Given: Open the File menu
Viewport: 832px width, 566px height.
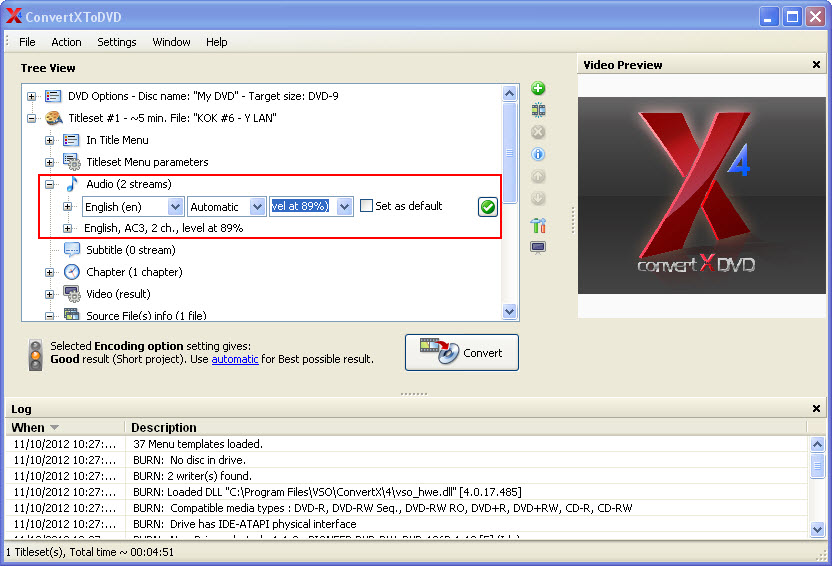Looking at the screenshot, I should tap(27, 42).
